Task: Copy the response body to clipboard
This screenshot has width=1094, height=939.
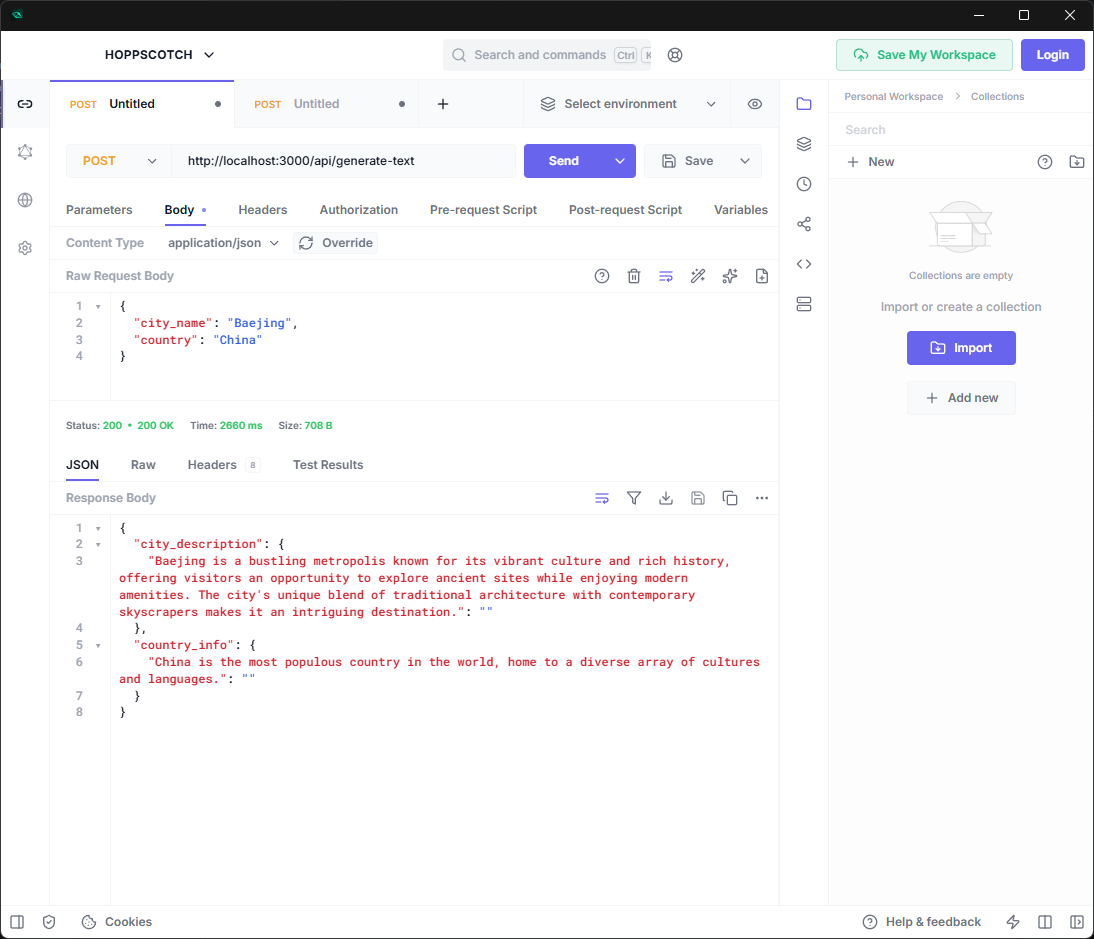Action: coord(730,498)
